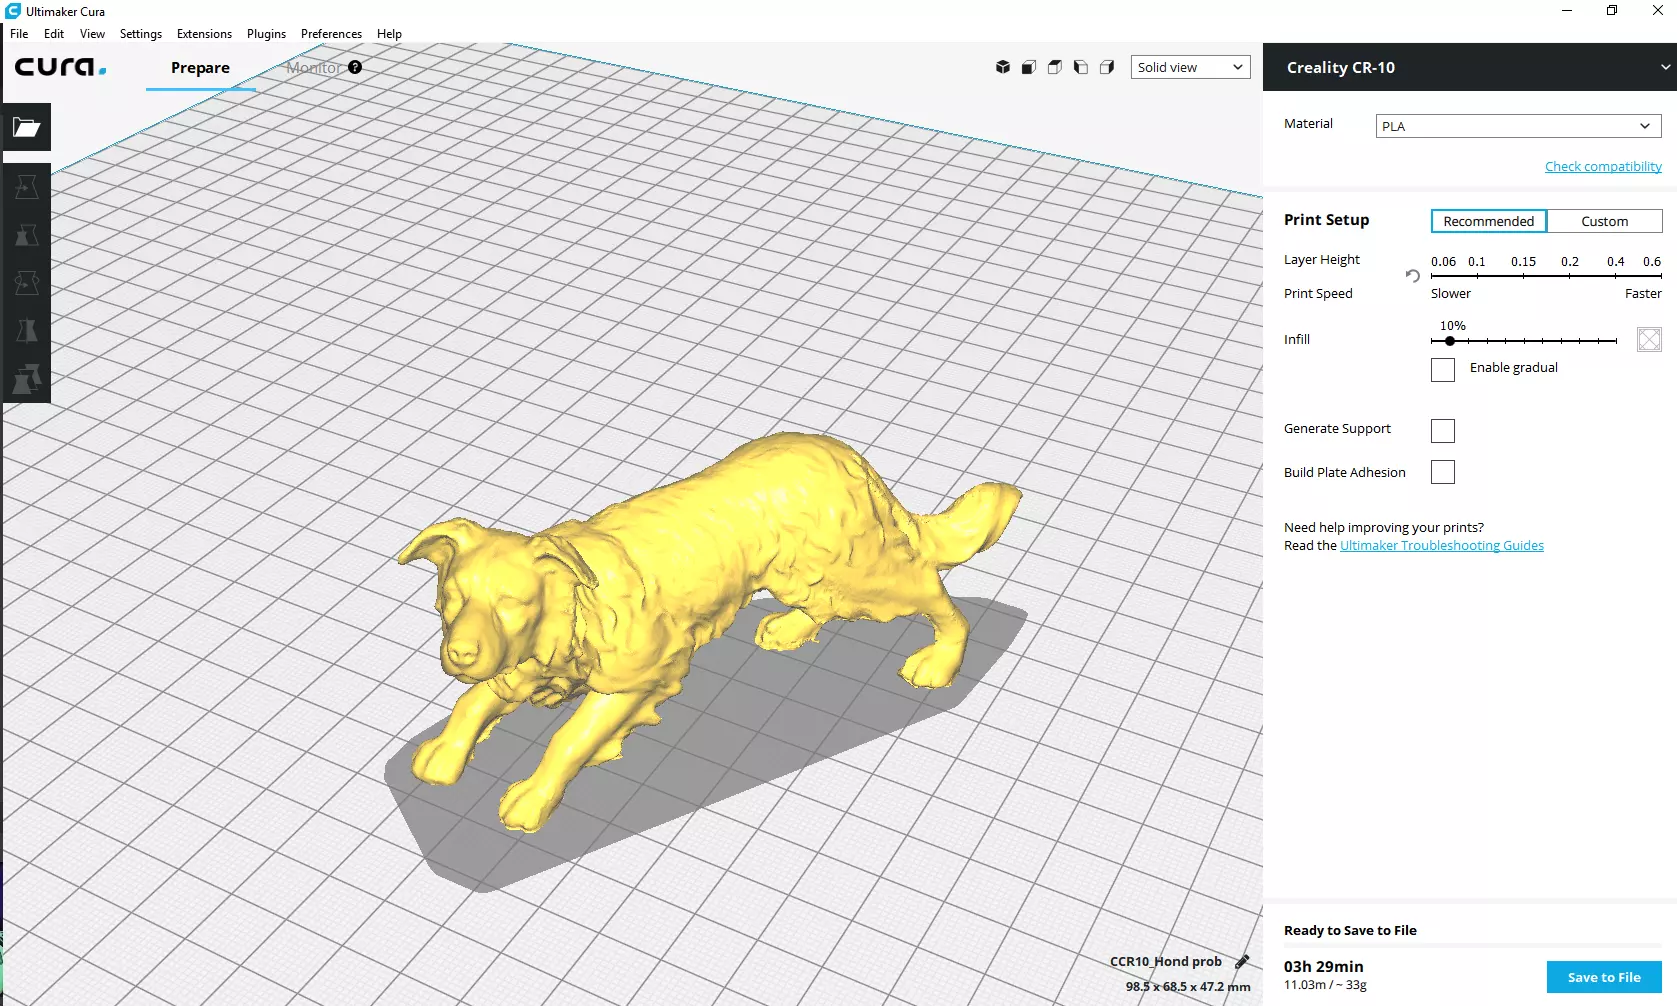Open the File menu
The width and height of the screenshot is (1677, 1006).
pos(19,34)
